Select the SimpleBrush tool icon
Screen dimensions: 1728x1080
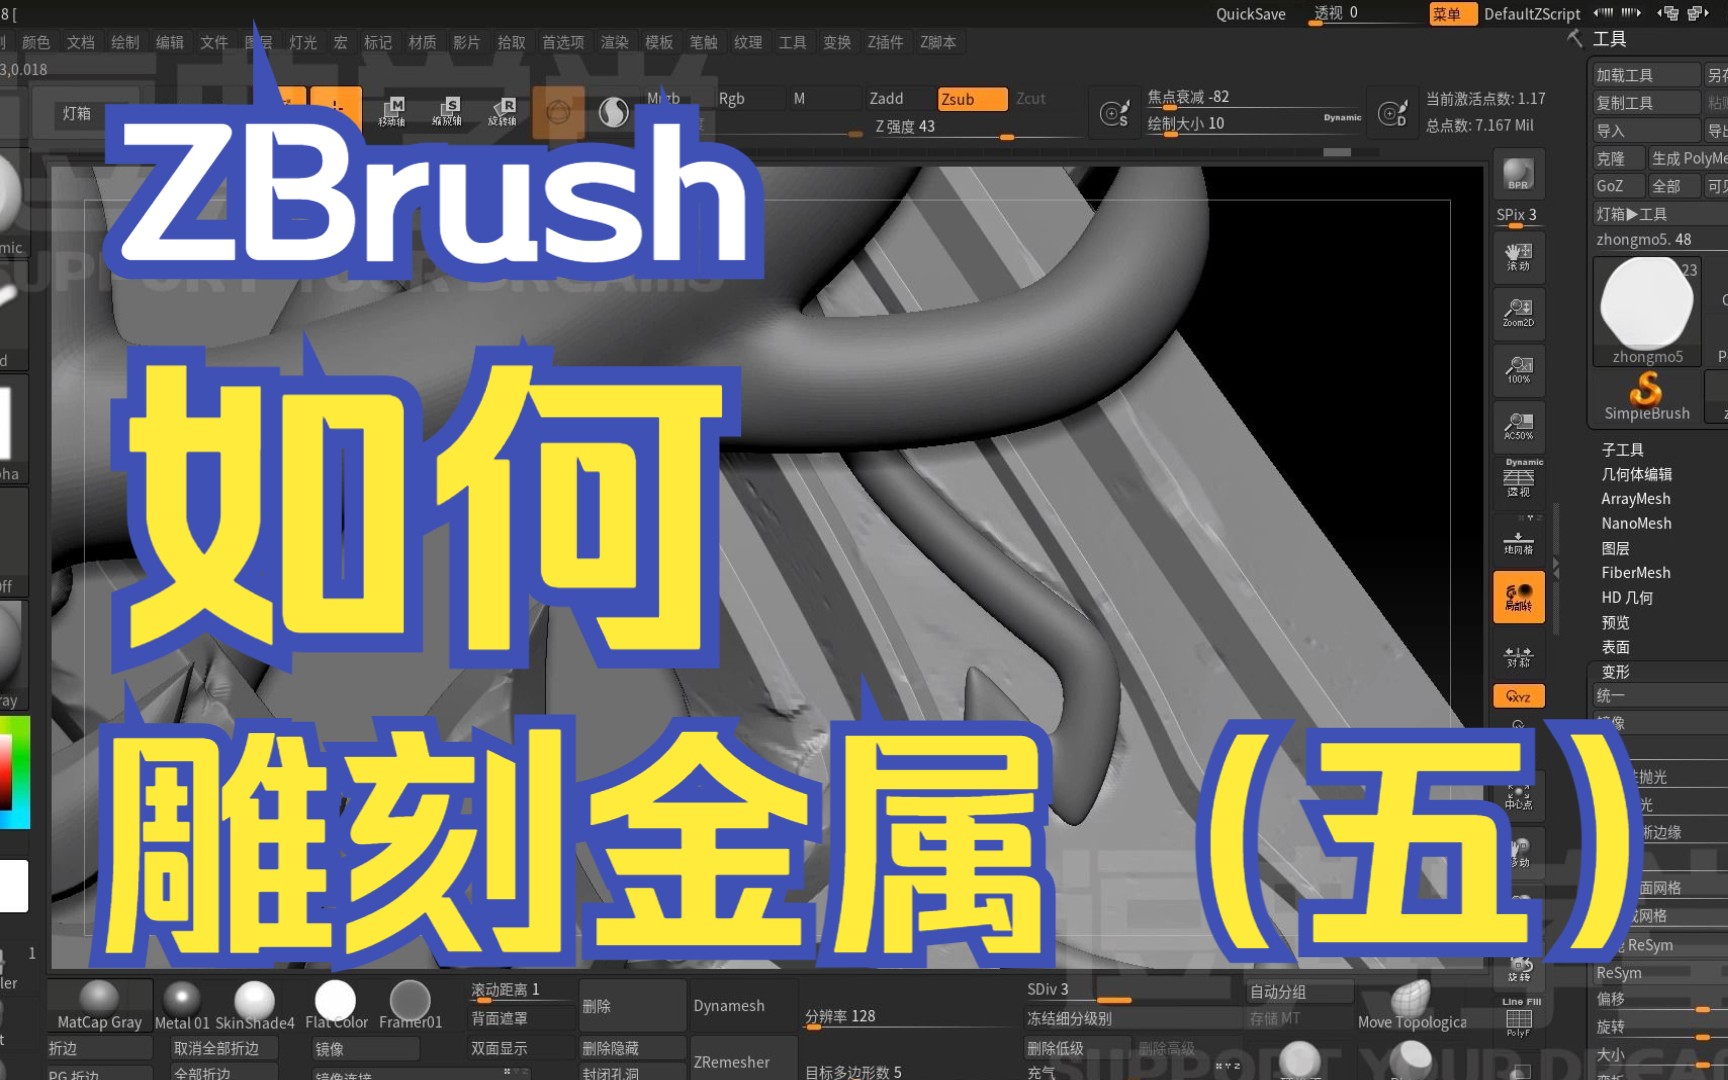click(1646, 397)
